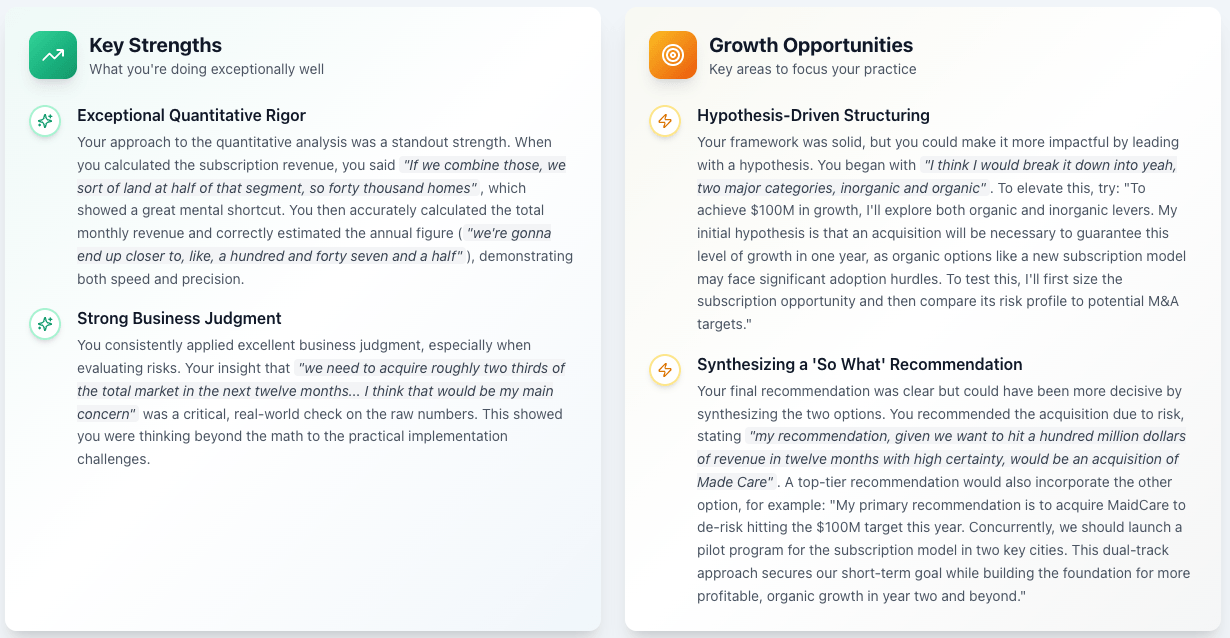Open the Hypothesis-Driven Structuring title
The image size is (1230, 638).
813,115
